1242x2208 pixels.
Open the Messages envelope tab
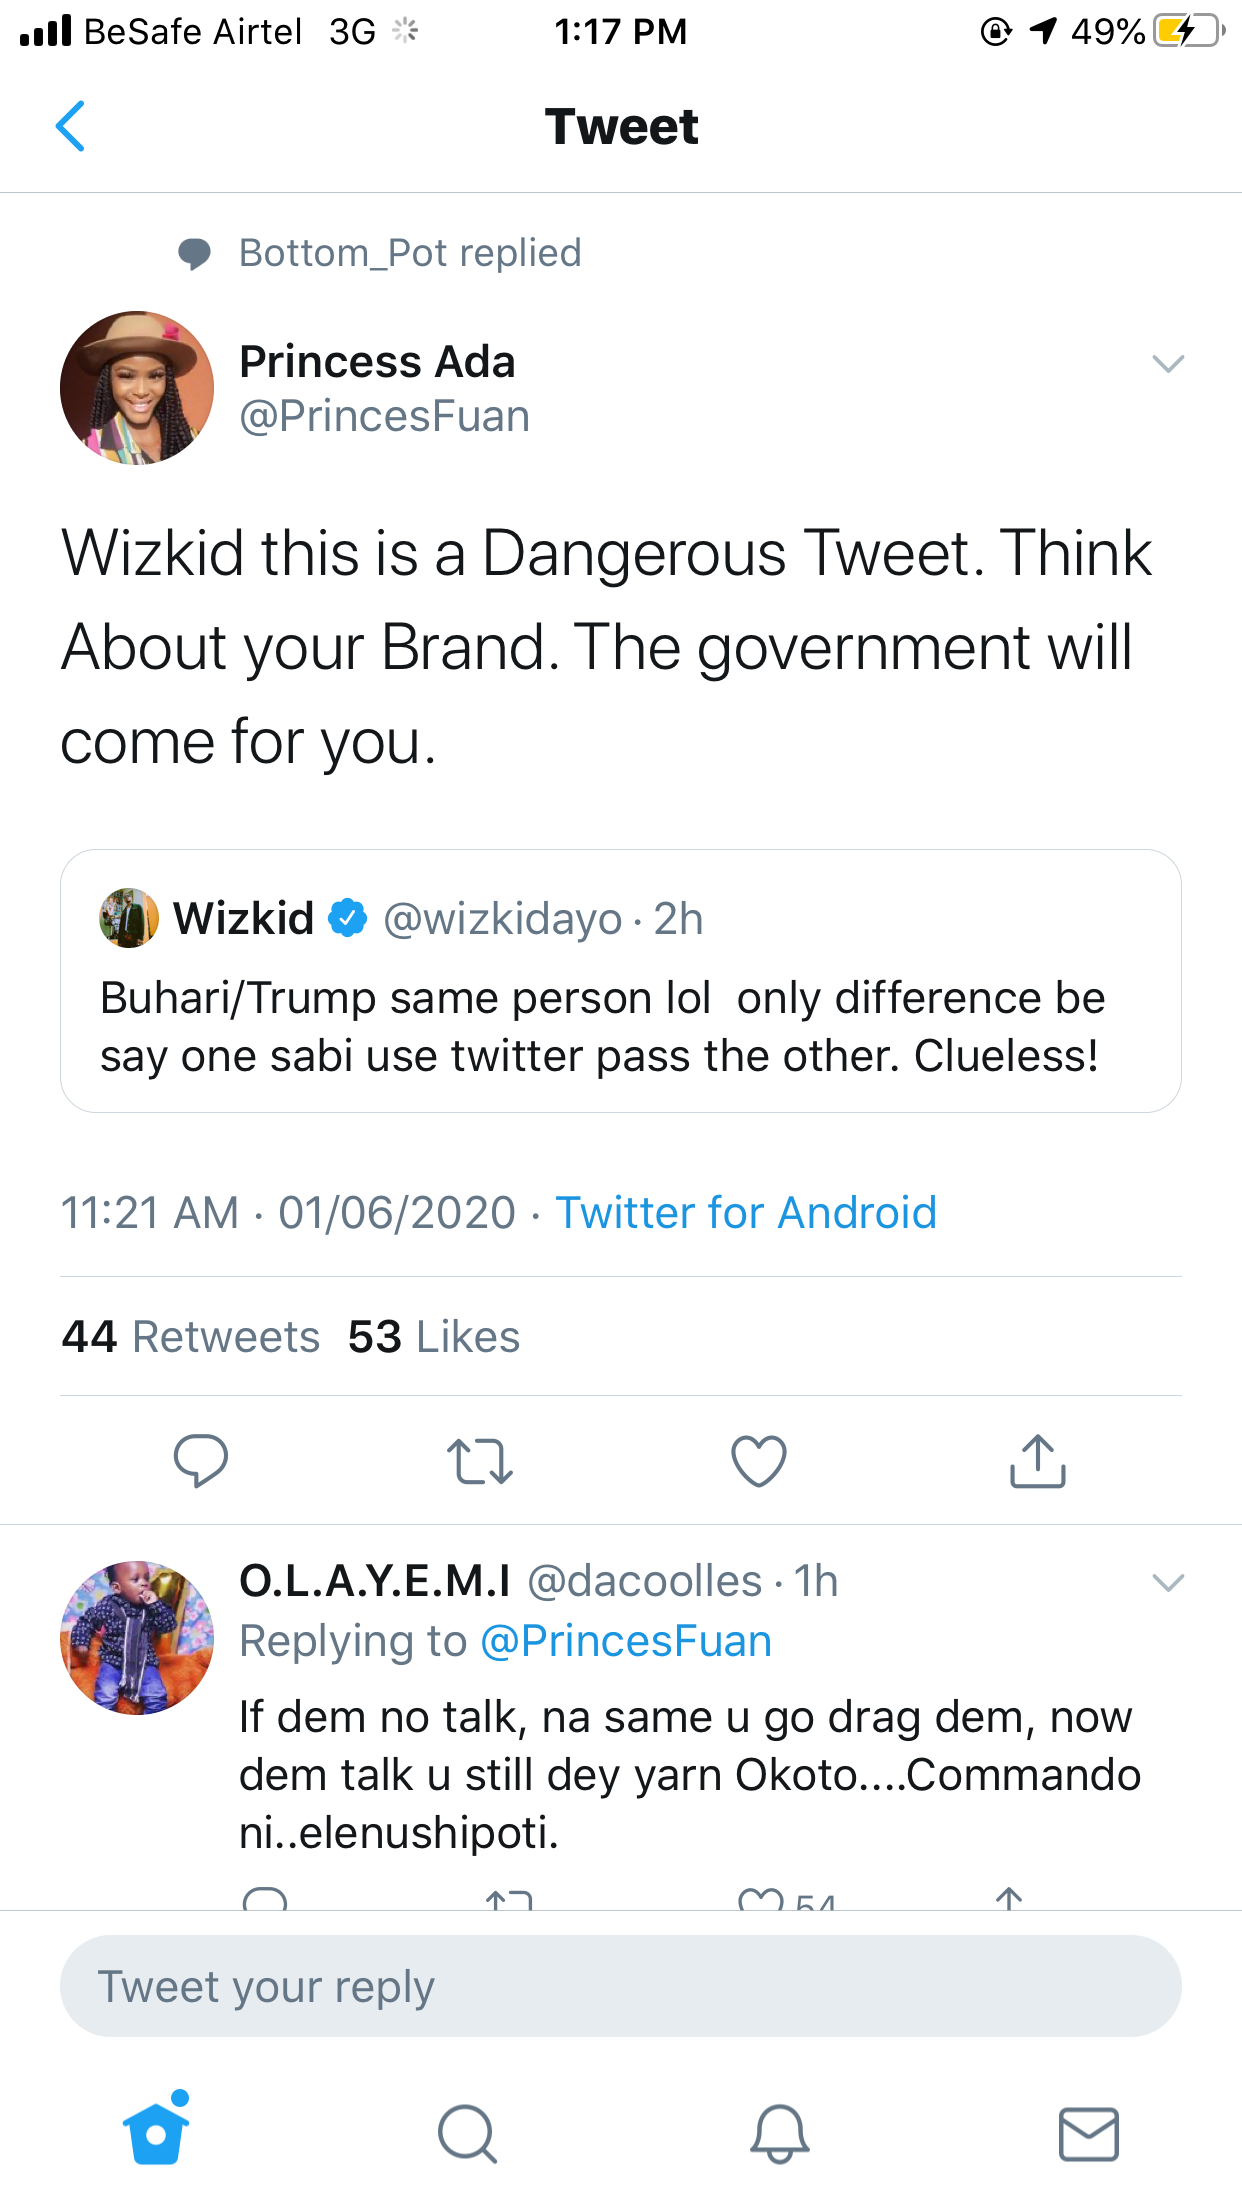click(1088, 2134)
